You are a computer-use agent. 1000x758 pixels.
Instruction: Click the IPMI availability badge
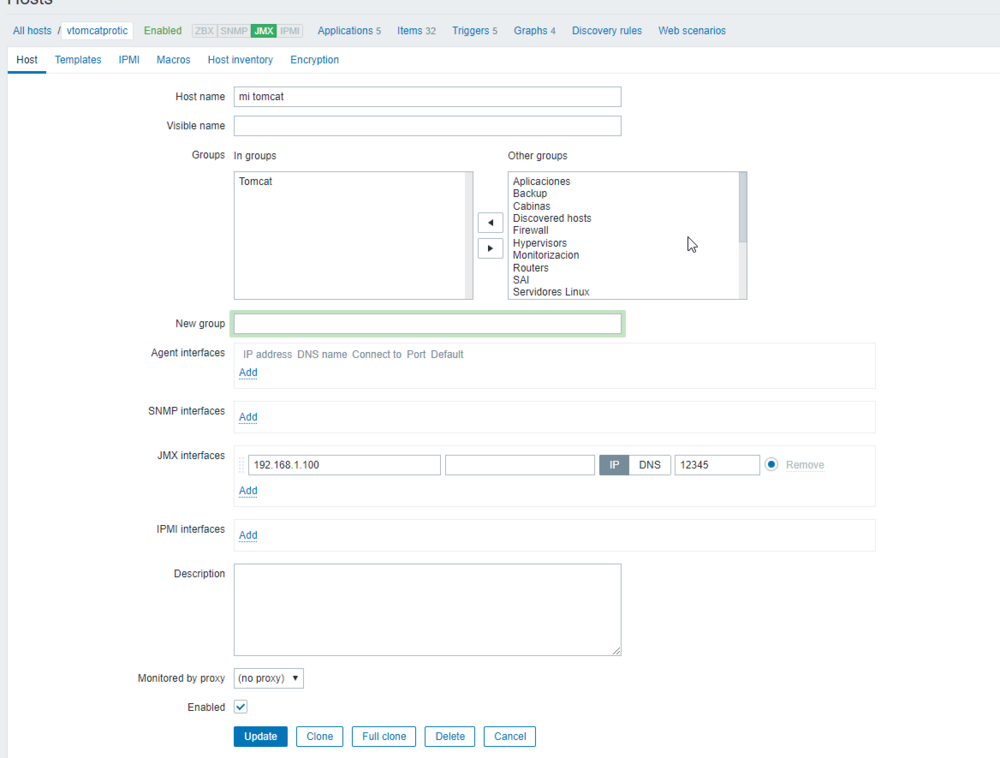(x=291, y=31)
